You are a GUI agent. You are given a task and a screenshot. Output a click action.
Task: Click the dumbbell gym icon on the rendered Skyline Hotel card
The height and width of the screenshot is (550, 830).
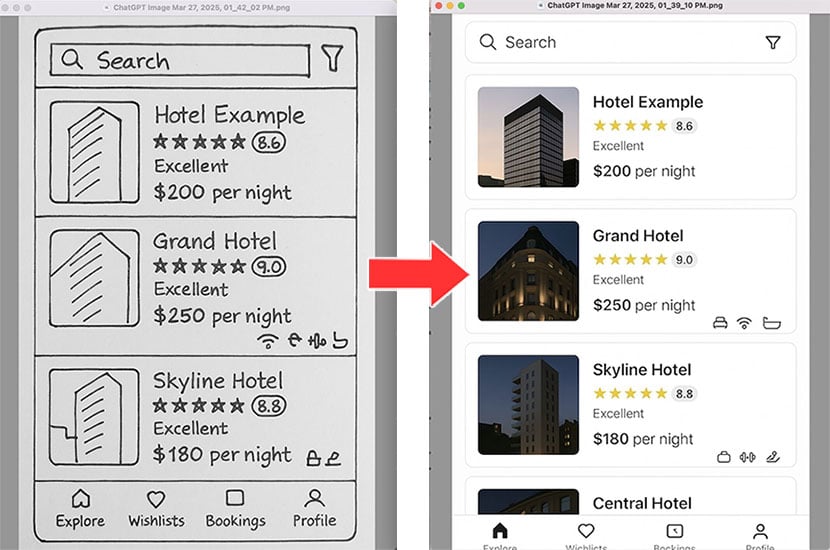tap(746, 458)
